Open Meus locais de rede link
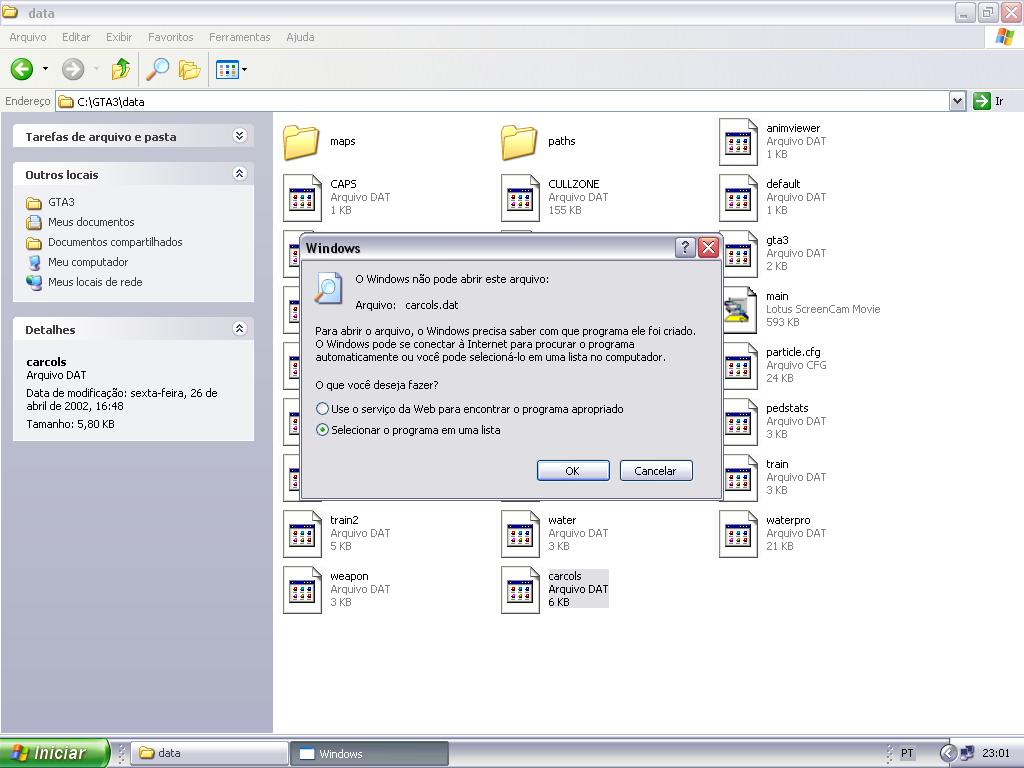 pos(95,282)
